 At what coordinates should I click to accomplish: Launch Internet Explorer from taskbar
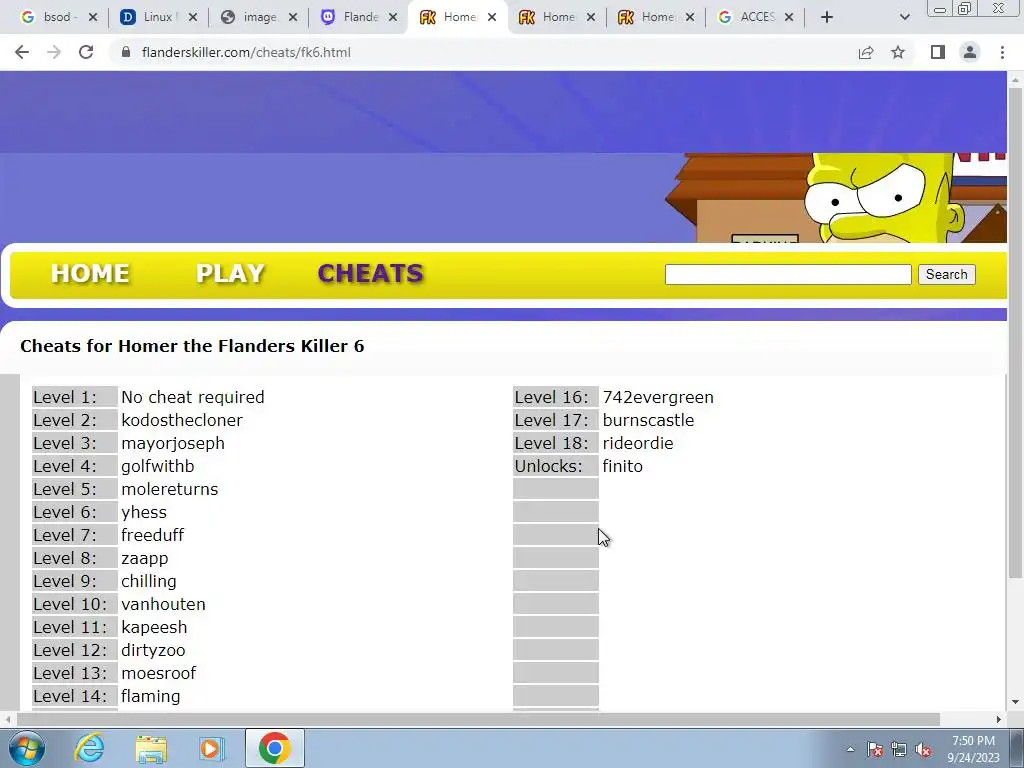[x=88, y=748]
